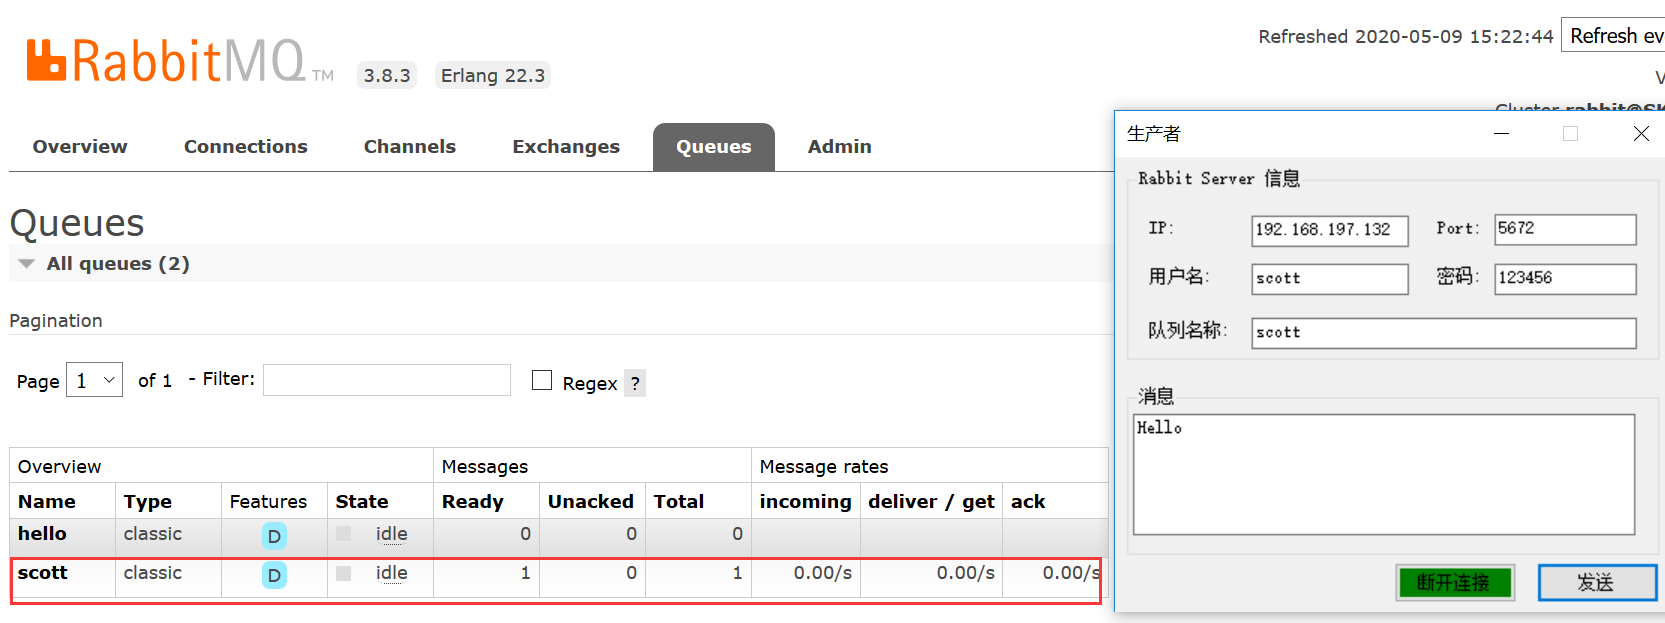This screenshot has height=623, width=1665.
Task: Sort by Ready messages column
Action: (473, 501)
